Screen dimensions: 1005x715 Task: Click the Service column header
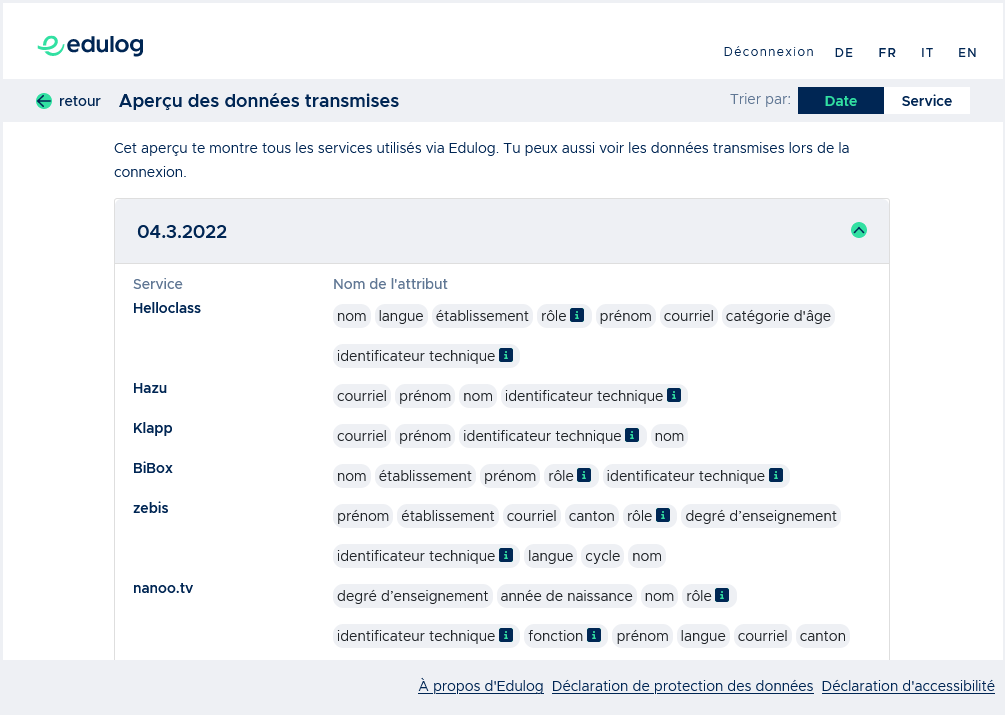click(x=158, y=284)
